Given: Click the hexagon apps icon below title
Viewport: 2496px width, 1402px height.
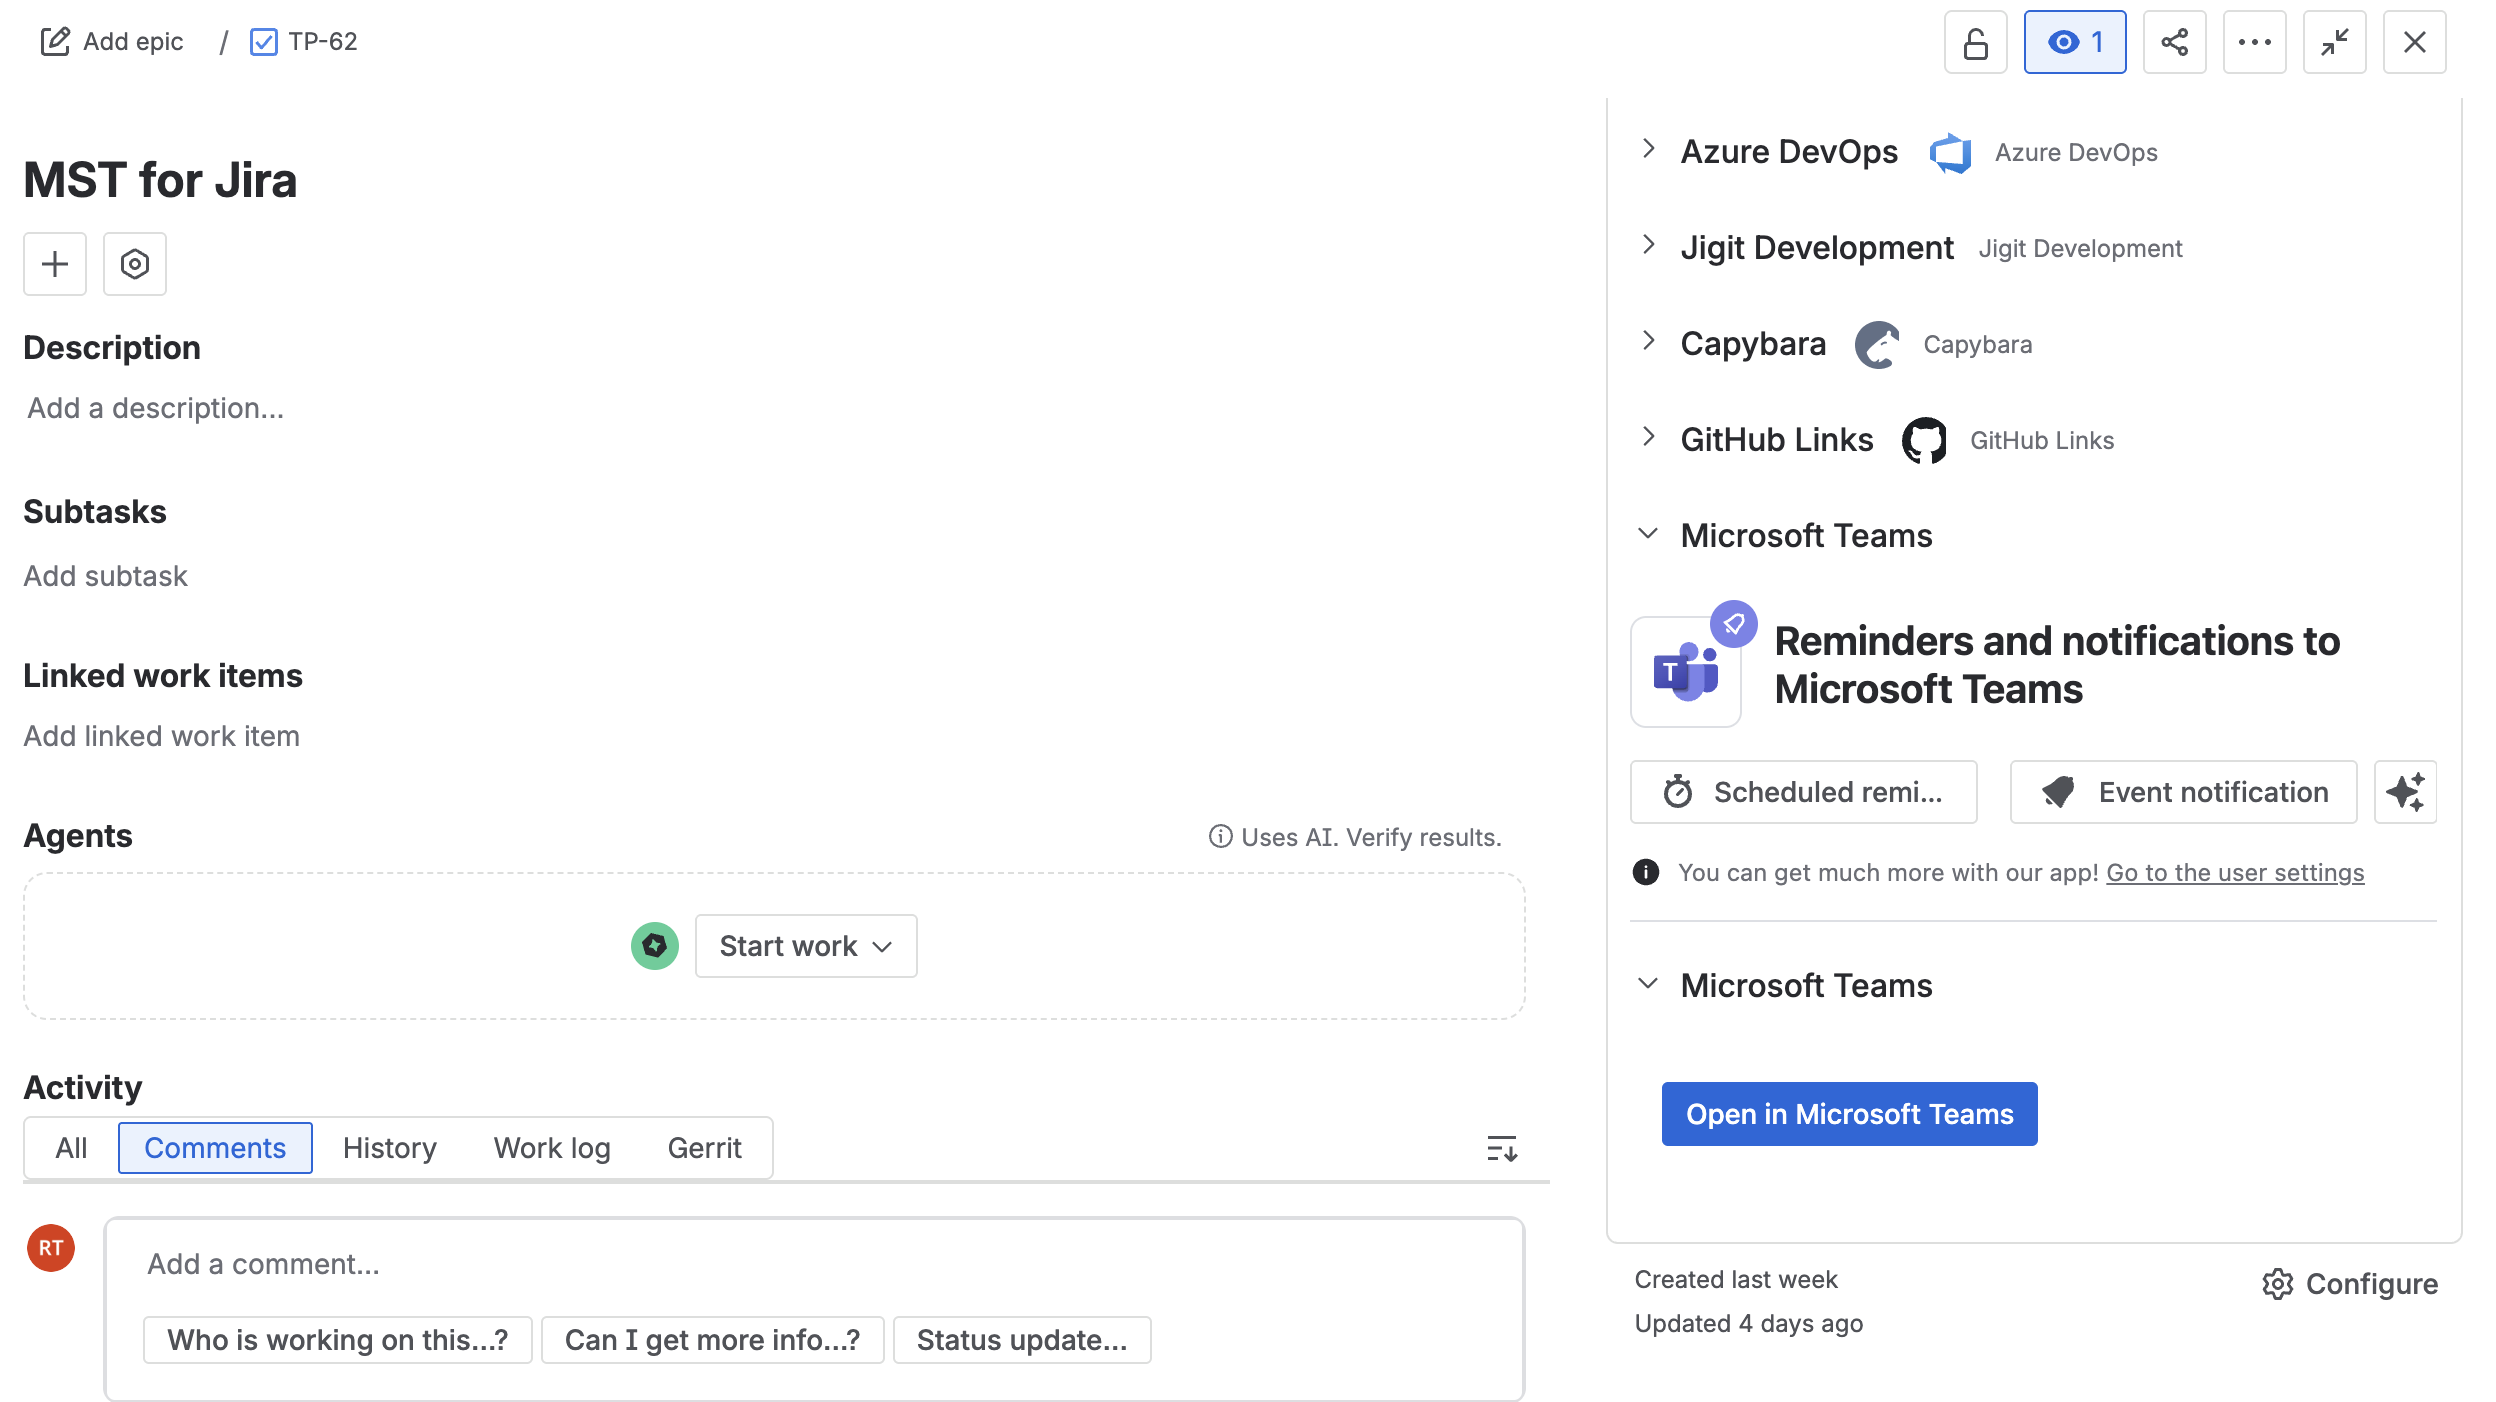Looking at the screenshot, I should [135, 264].
